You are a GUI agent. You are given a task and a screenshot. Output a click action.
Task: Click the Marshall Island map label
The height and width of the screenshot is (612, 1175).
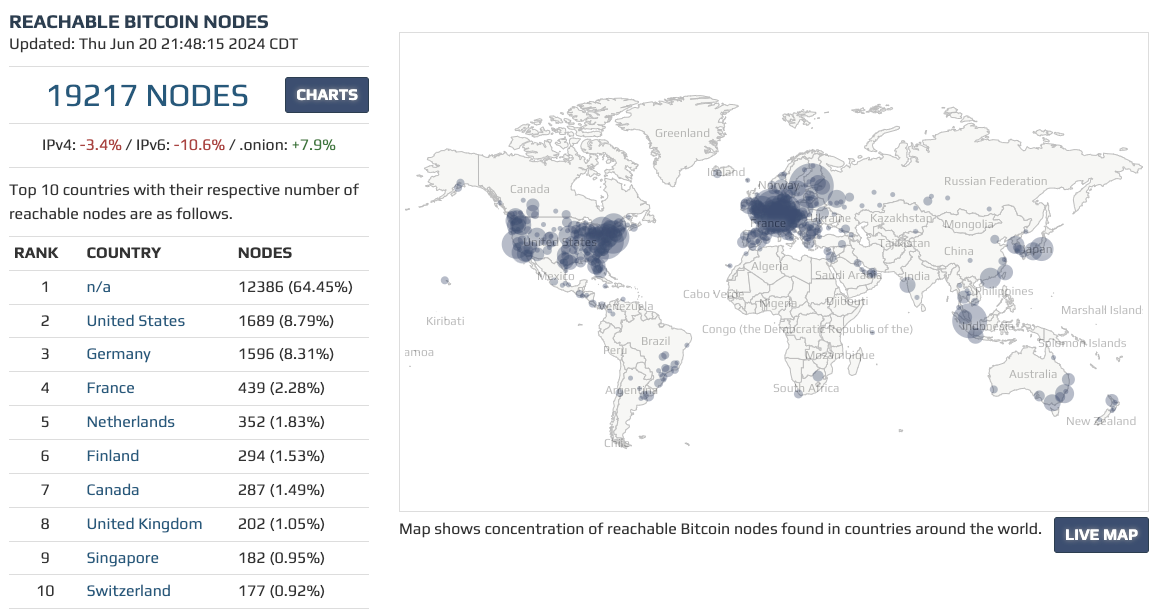point(1101,310)
